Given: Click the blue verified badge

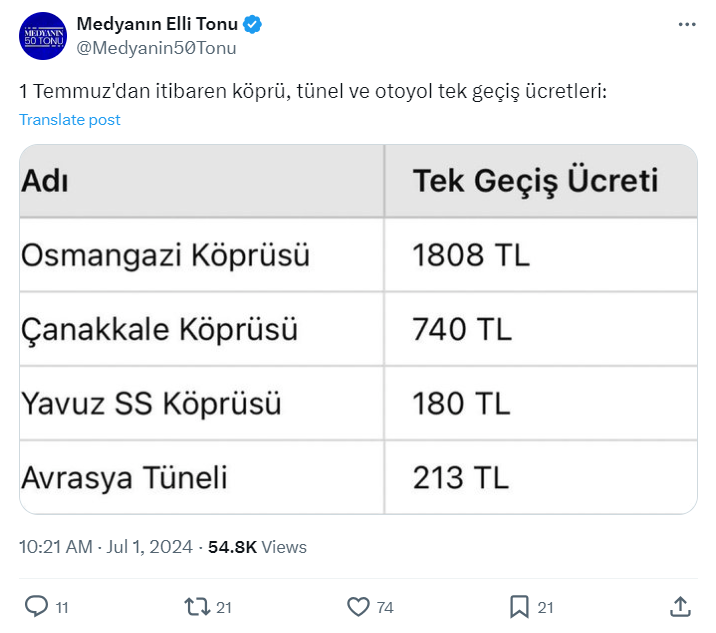Looking at the screenshot, I should (x=256, y=25).
